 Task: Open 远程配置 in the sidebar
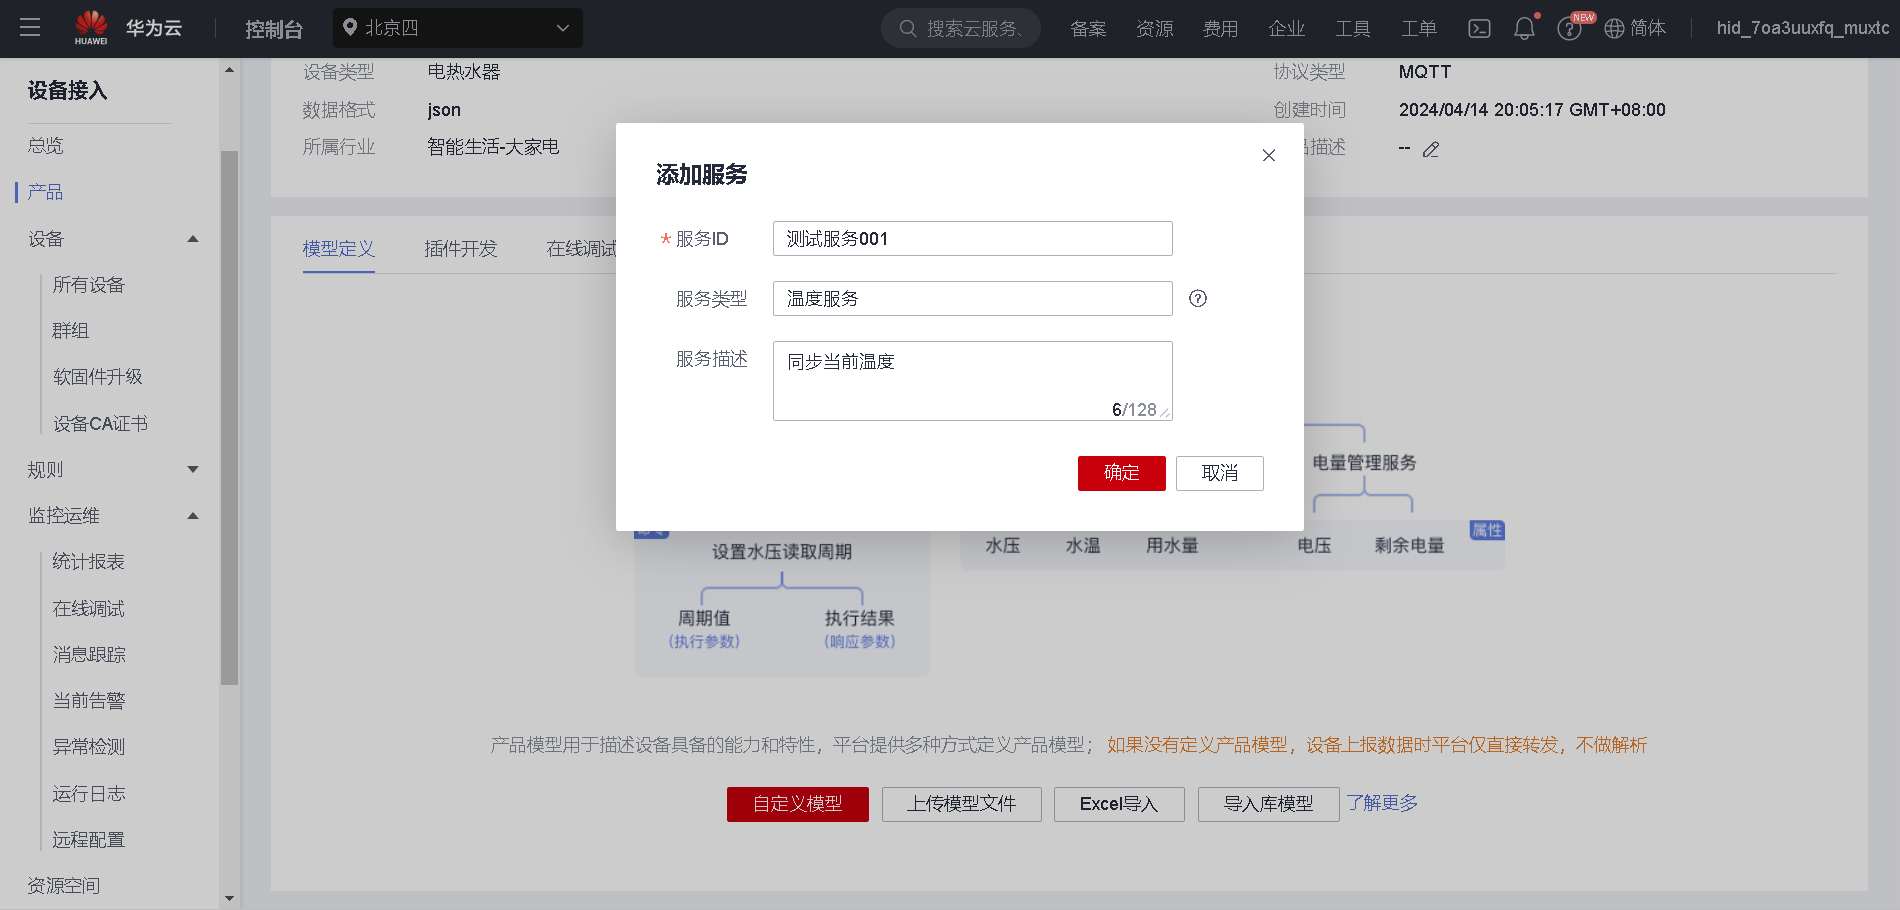[x=89, y=840]
